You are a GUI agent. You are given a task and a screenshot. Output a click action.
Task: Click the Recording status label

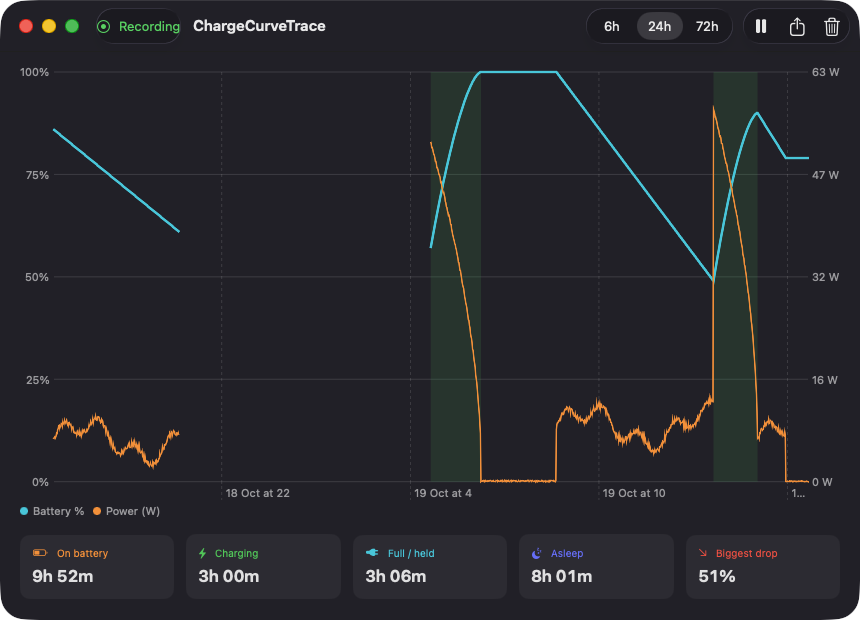[149, 26]
